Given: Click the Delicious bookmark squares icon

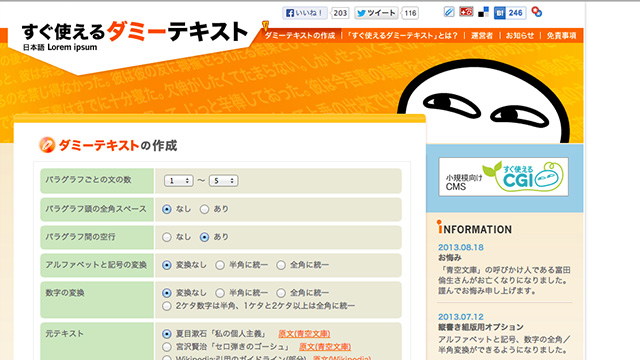Looking at the screenshot, I should [483, 12].
